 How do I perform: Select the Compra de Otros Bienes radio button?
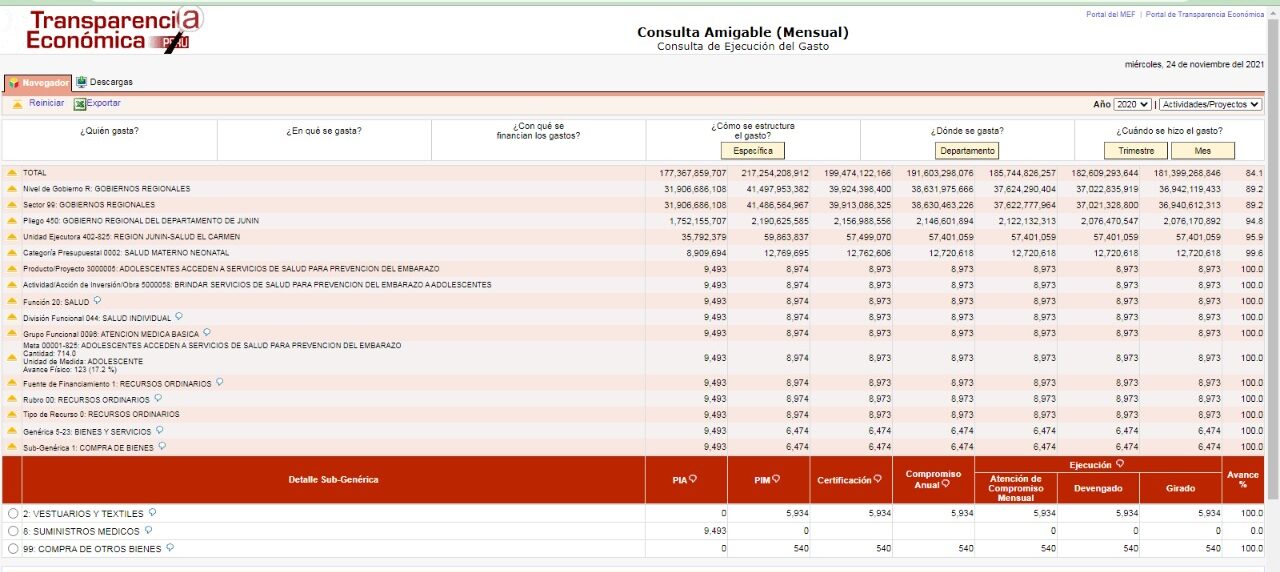[x=13, y=548]
